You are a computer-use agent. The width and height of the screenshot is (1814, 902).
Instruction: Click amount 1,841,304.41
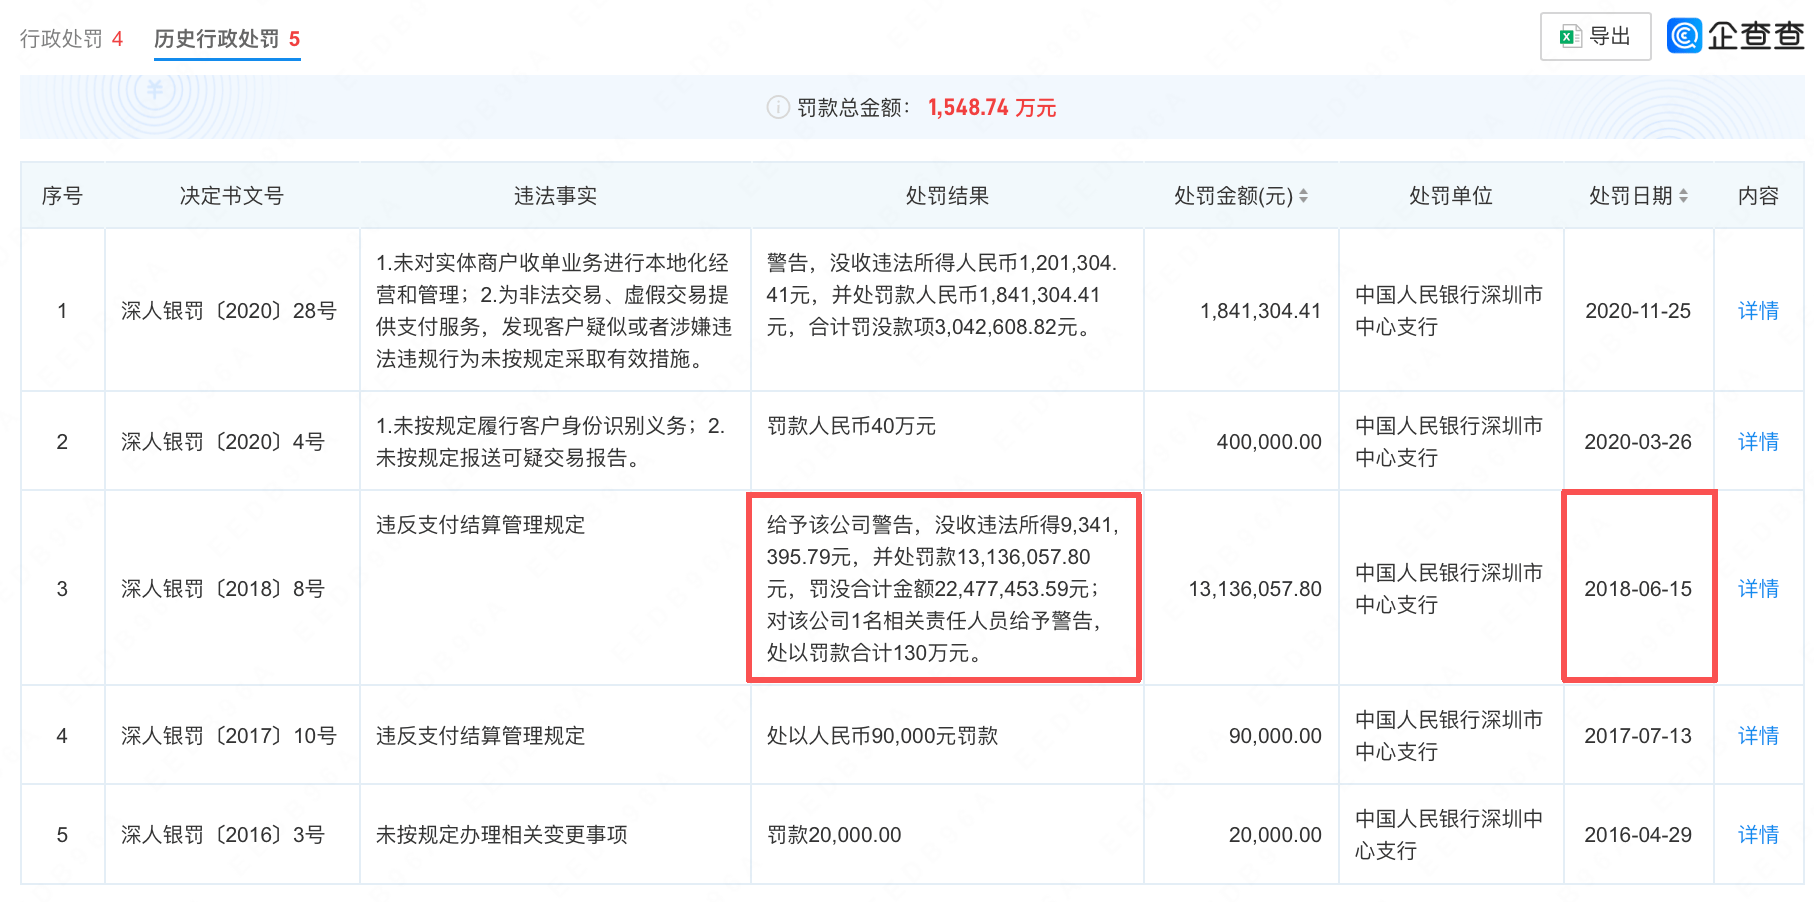(1261, 311)
